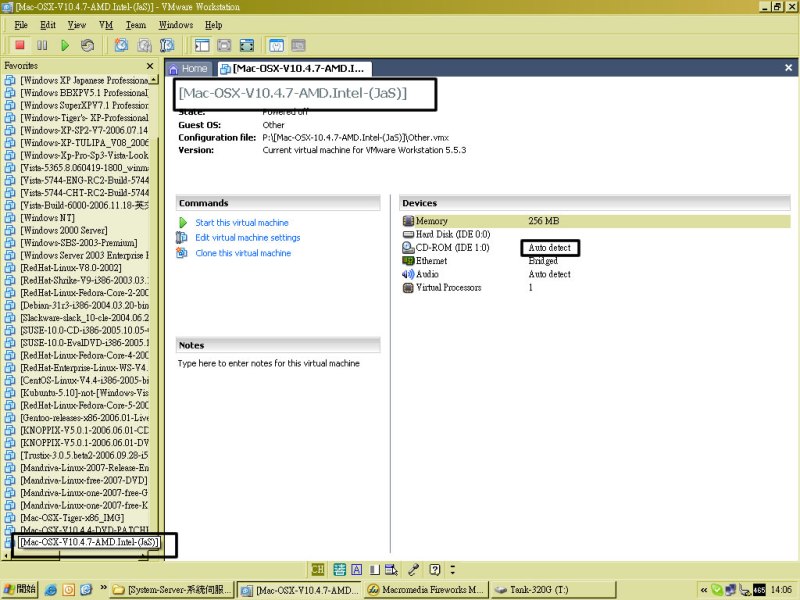Select the Hard Disk (IDE 0:0) device

(x=446, y=234)
